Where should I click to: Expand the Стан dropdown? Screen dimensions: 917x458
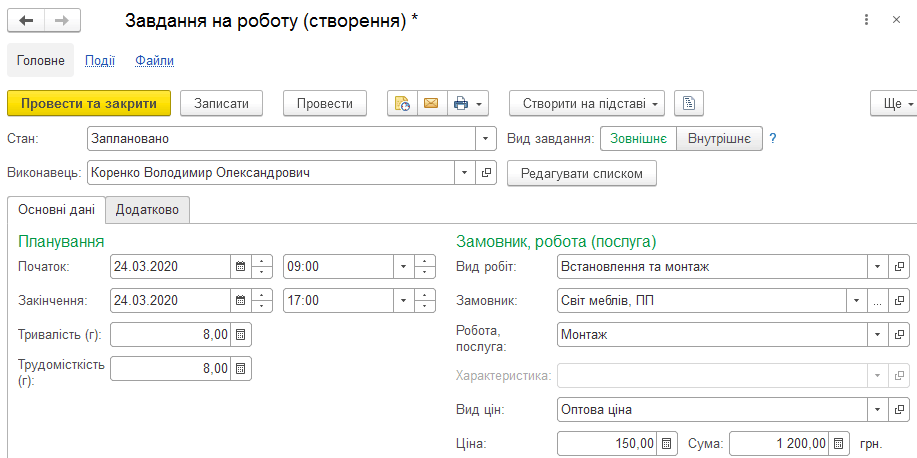[x=485, y=139]
